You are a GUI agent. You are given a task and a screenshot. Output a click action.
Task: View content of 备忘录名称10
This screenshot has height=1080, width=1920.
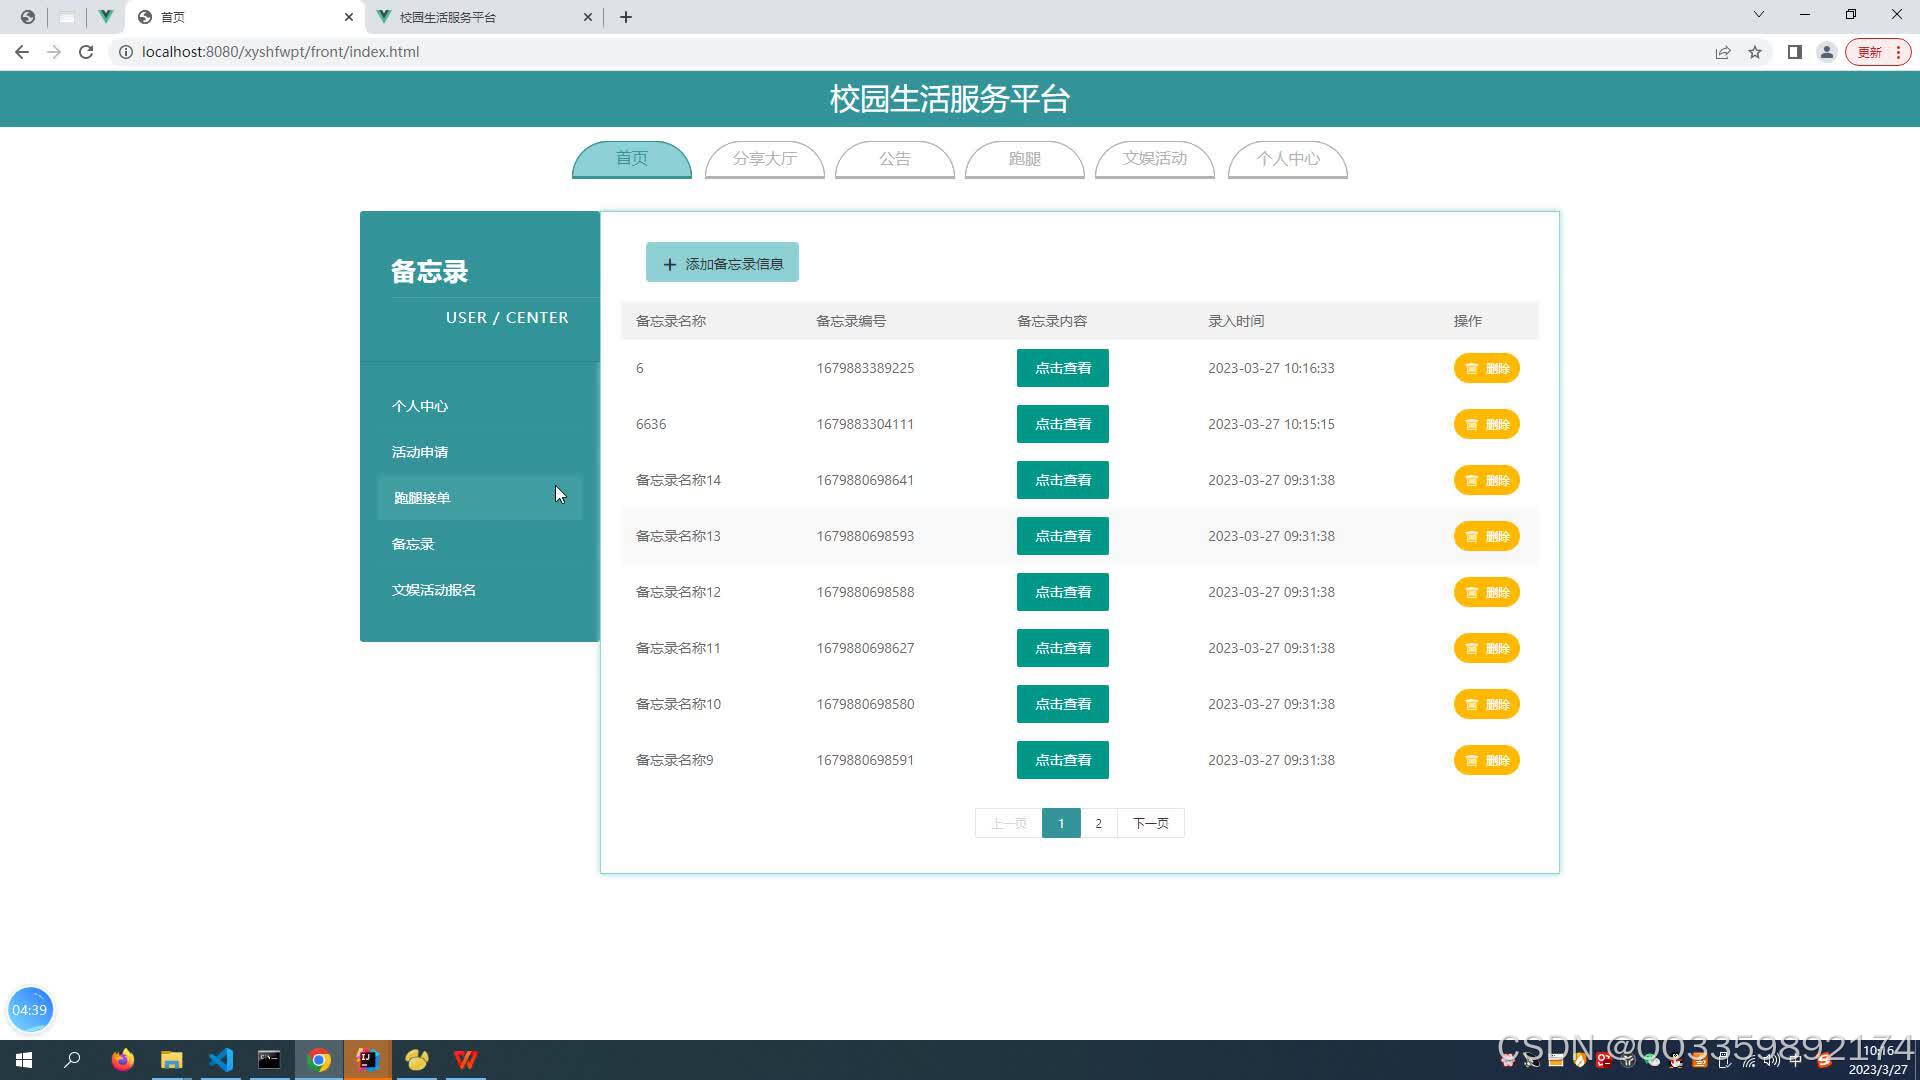pyautogui.click(x=1063, y=704)
